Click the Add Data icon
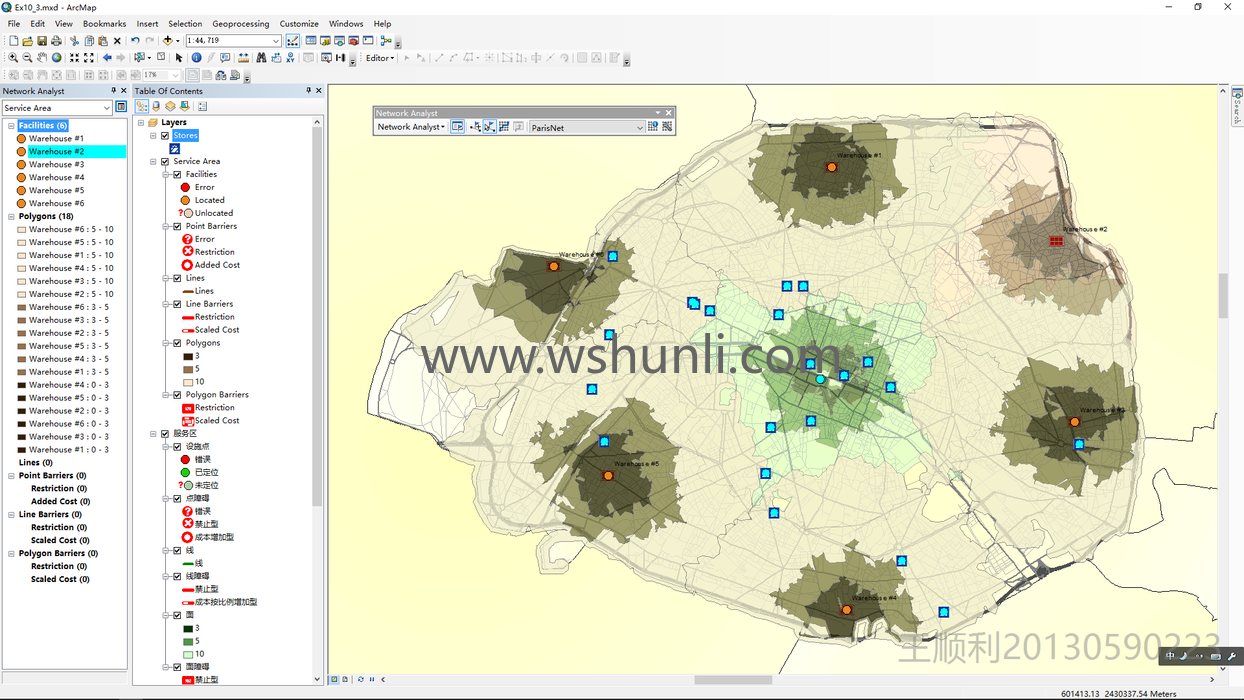Screen dimensions: 1244x700 click(x=167, y=41)
